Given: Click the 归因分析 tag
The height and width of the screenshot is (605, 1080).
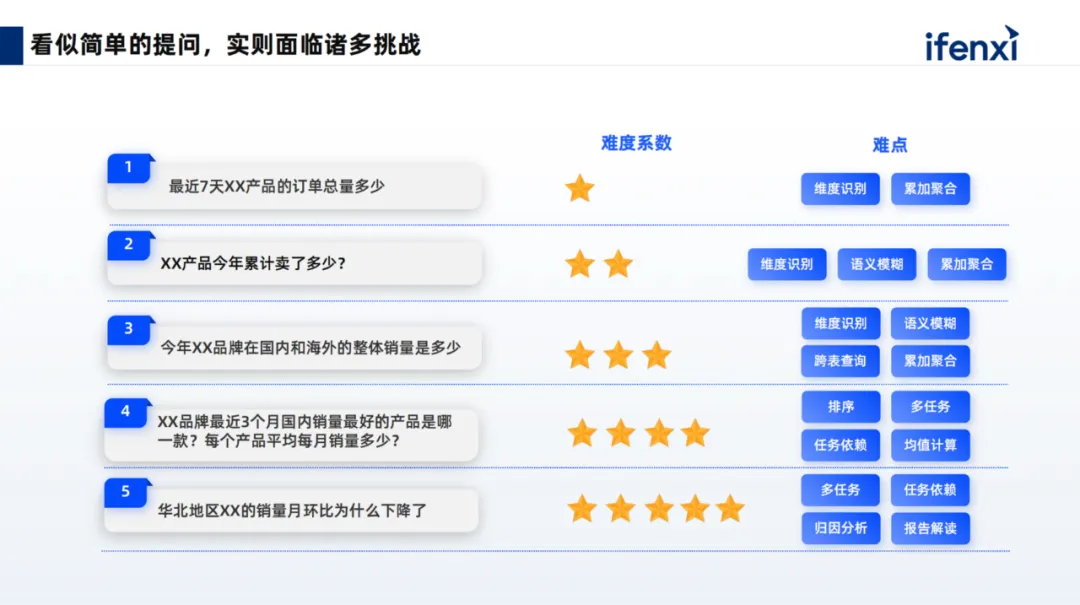Looking at the screenshot, I should point(840,529).
